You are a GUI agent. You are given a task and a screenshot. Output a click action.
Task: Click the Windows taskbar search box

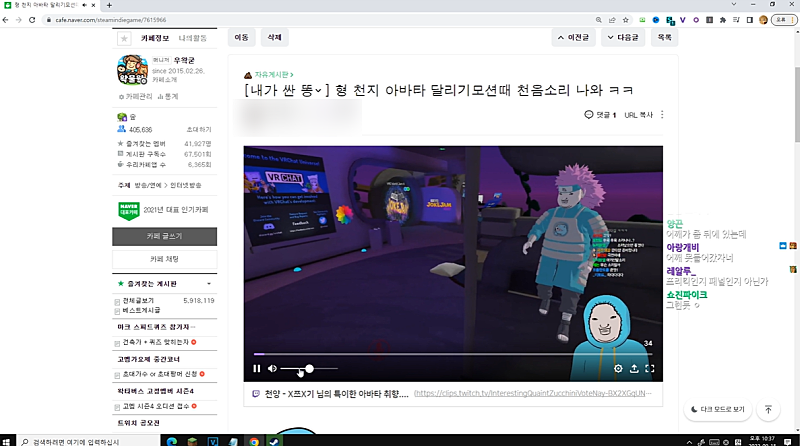[89, 441]
